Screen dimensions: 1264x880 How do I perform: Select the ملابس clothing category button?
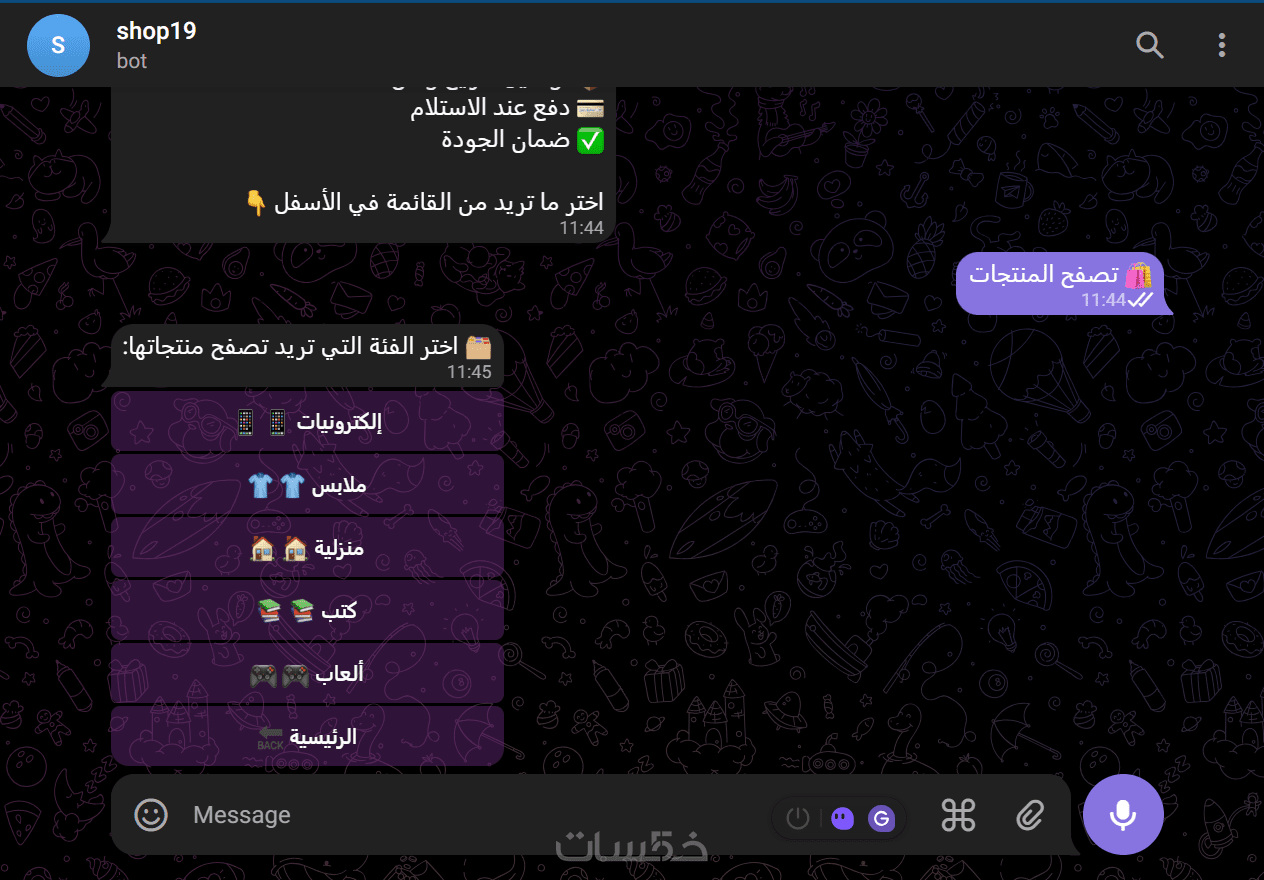coord(307,485)
